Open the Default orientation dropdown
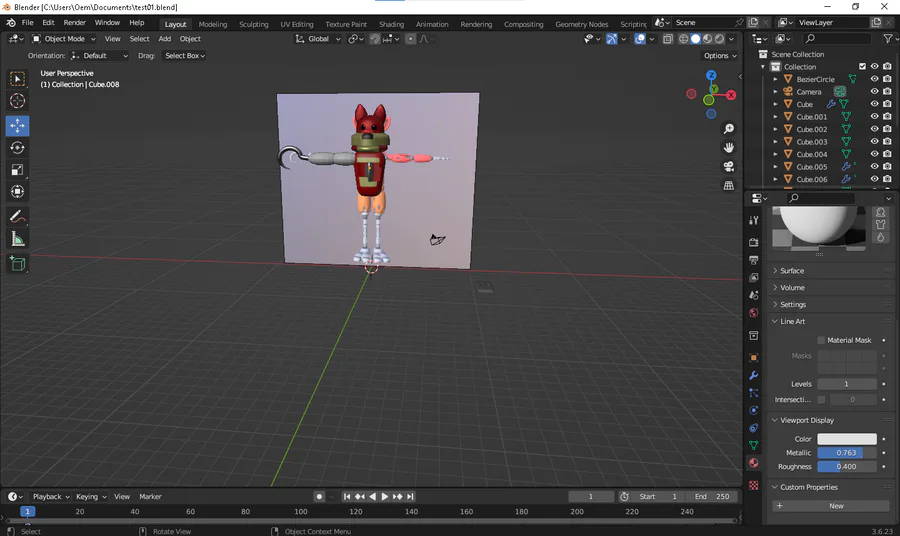 pyautogui.click(x=99, y=56)
